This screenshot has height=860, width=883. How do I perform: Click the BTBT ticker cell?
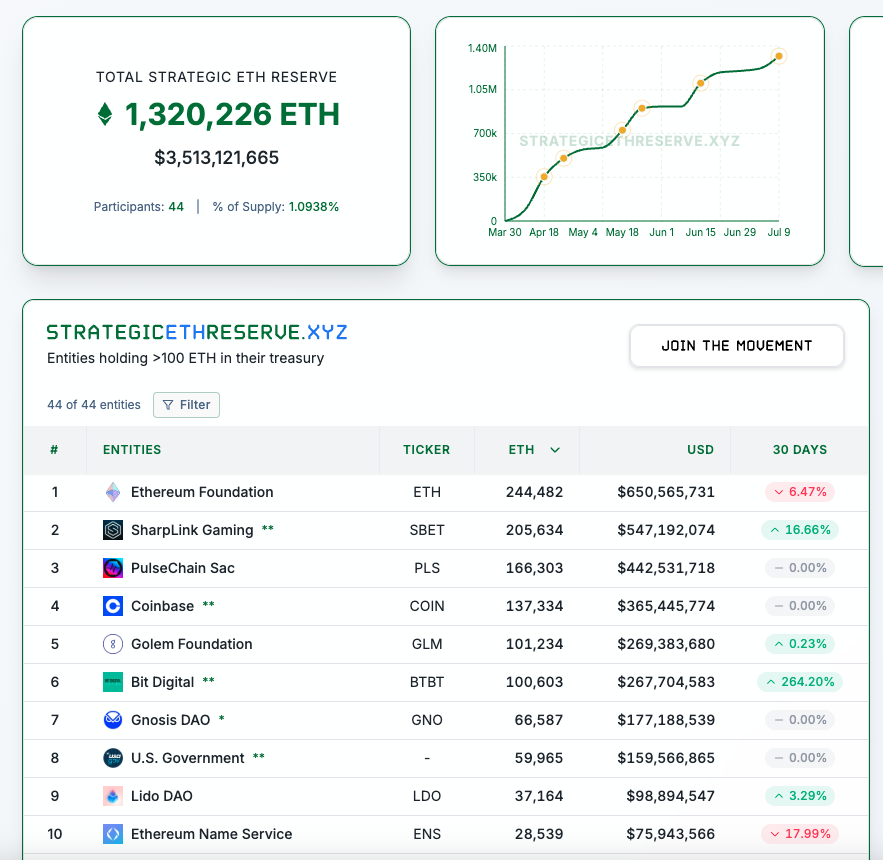point(427,682)
